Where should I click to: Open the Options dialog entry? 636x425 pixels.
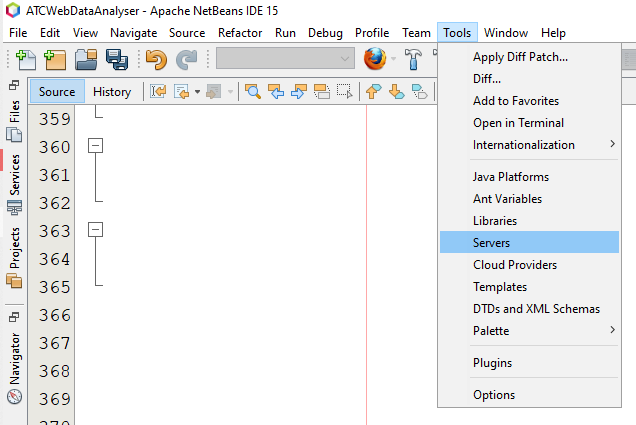pos(529,395)
